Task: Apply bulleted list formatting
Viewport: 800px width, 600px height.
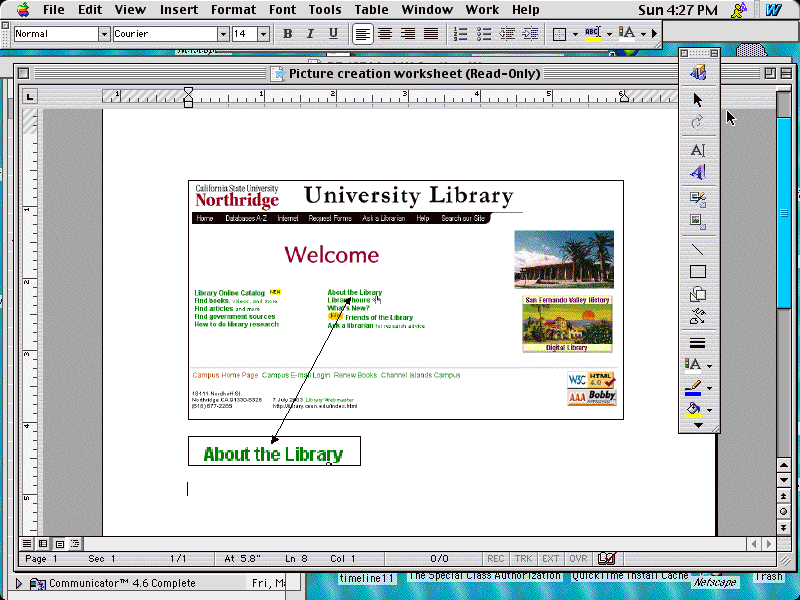Action: [x=483, y=34]
